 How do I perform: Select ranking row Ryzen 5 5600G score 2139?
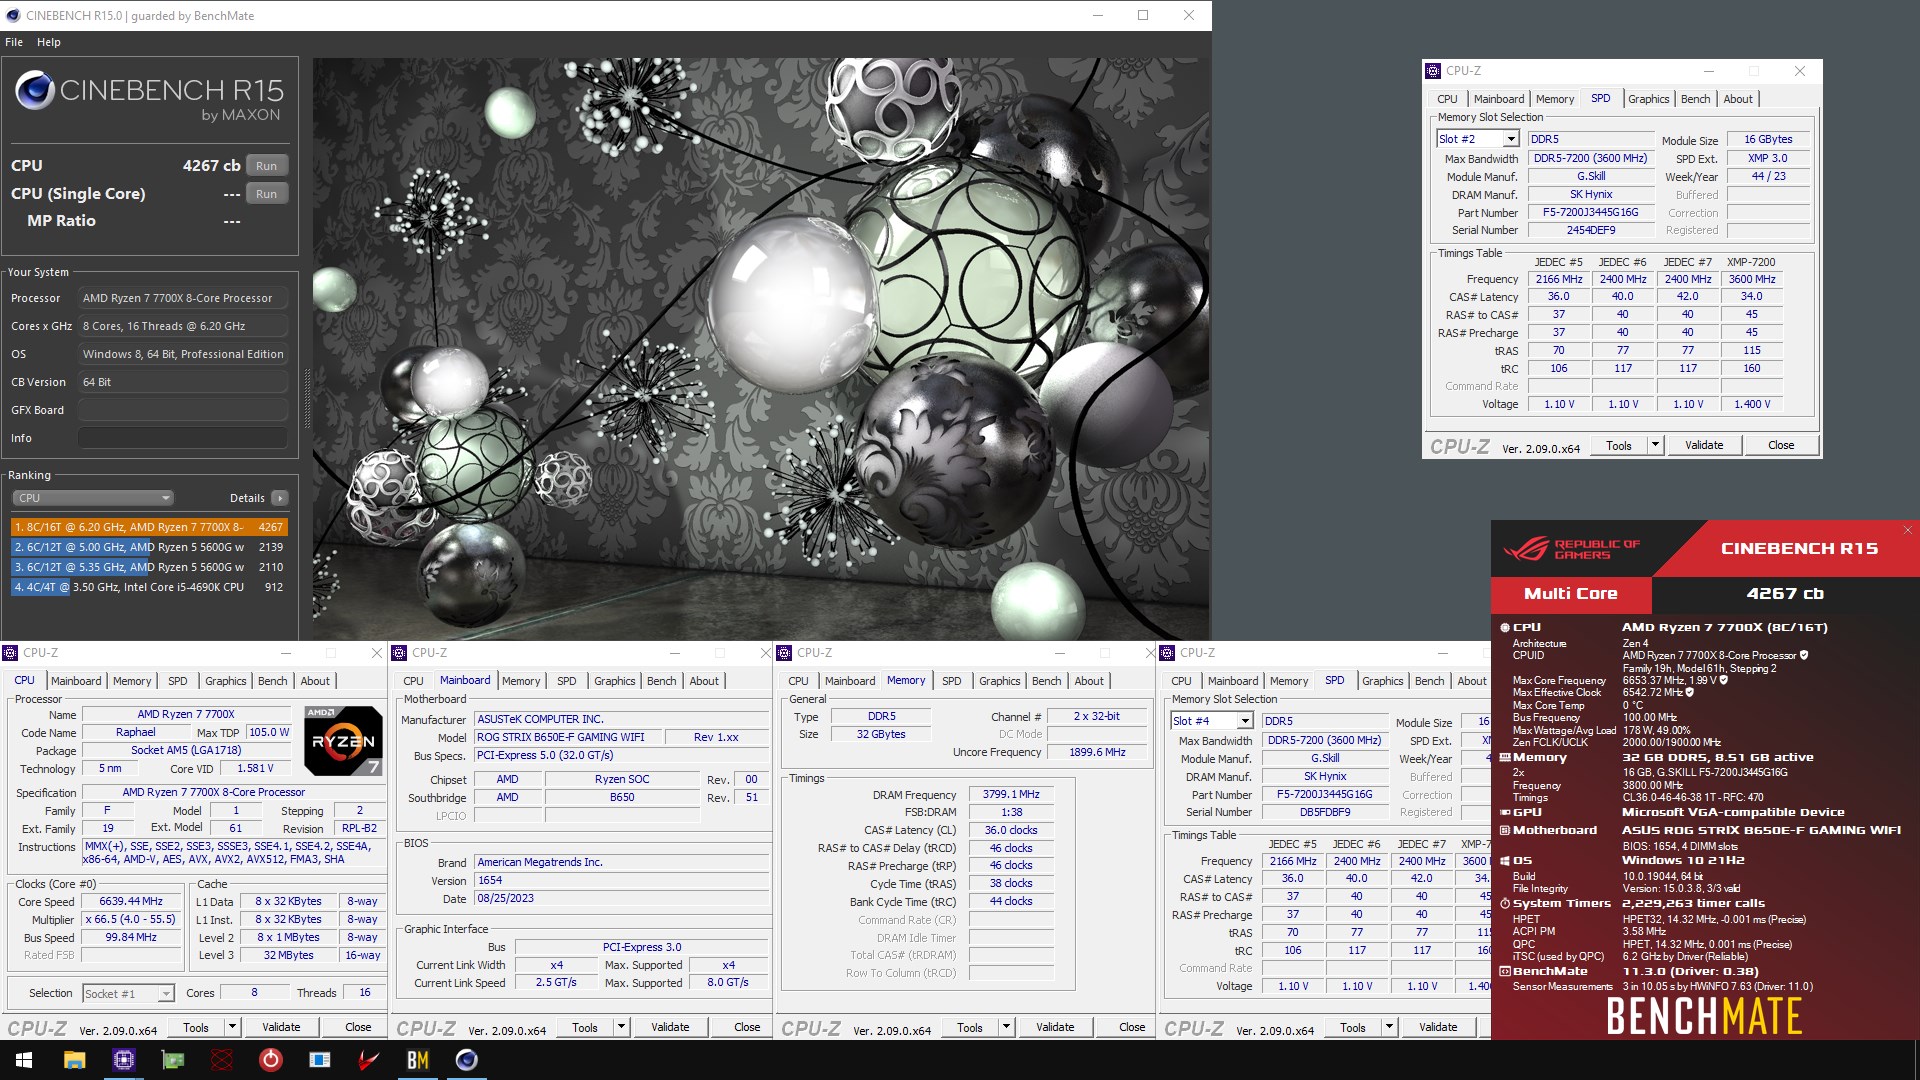pos(149,547)
